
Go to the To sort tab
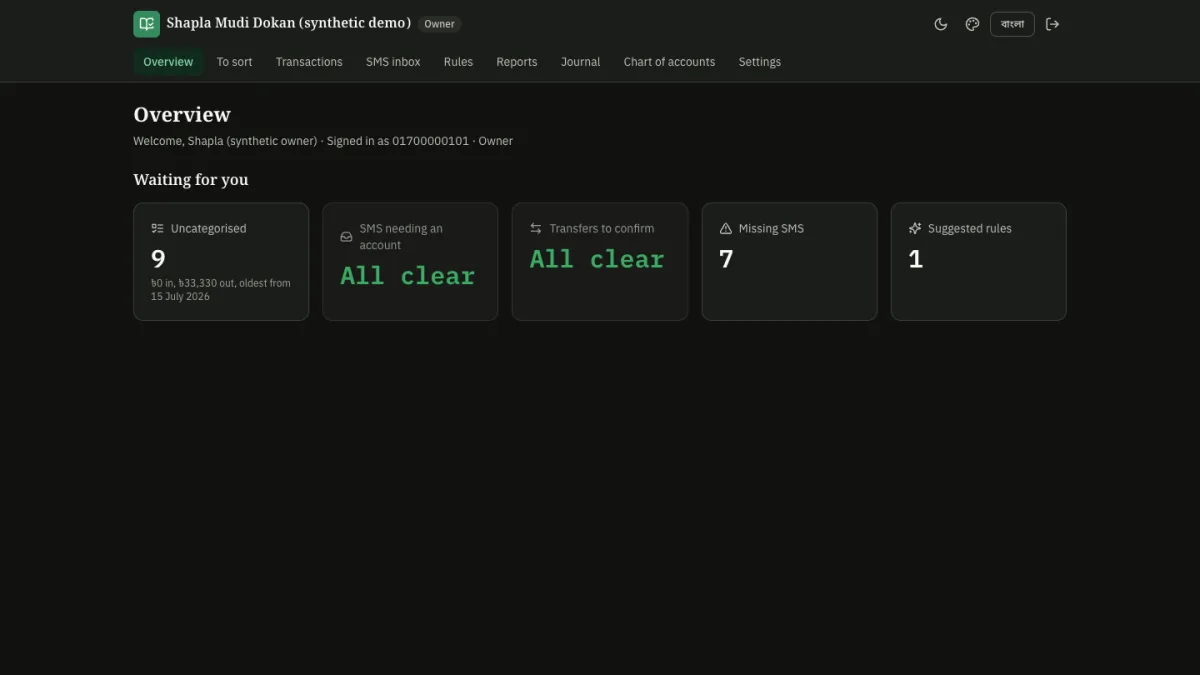click(x=234, y=62)
